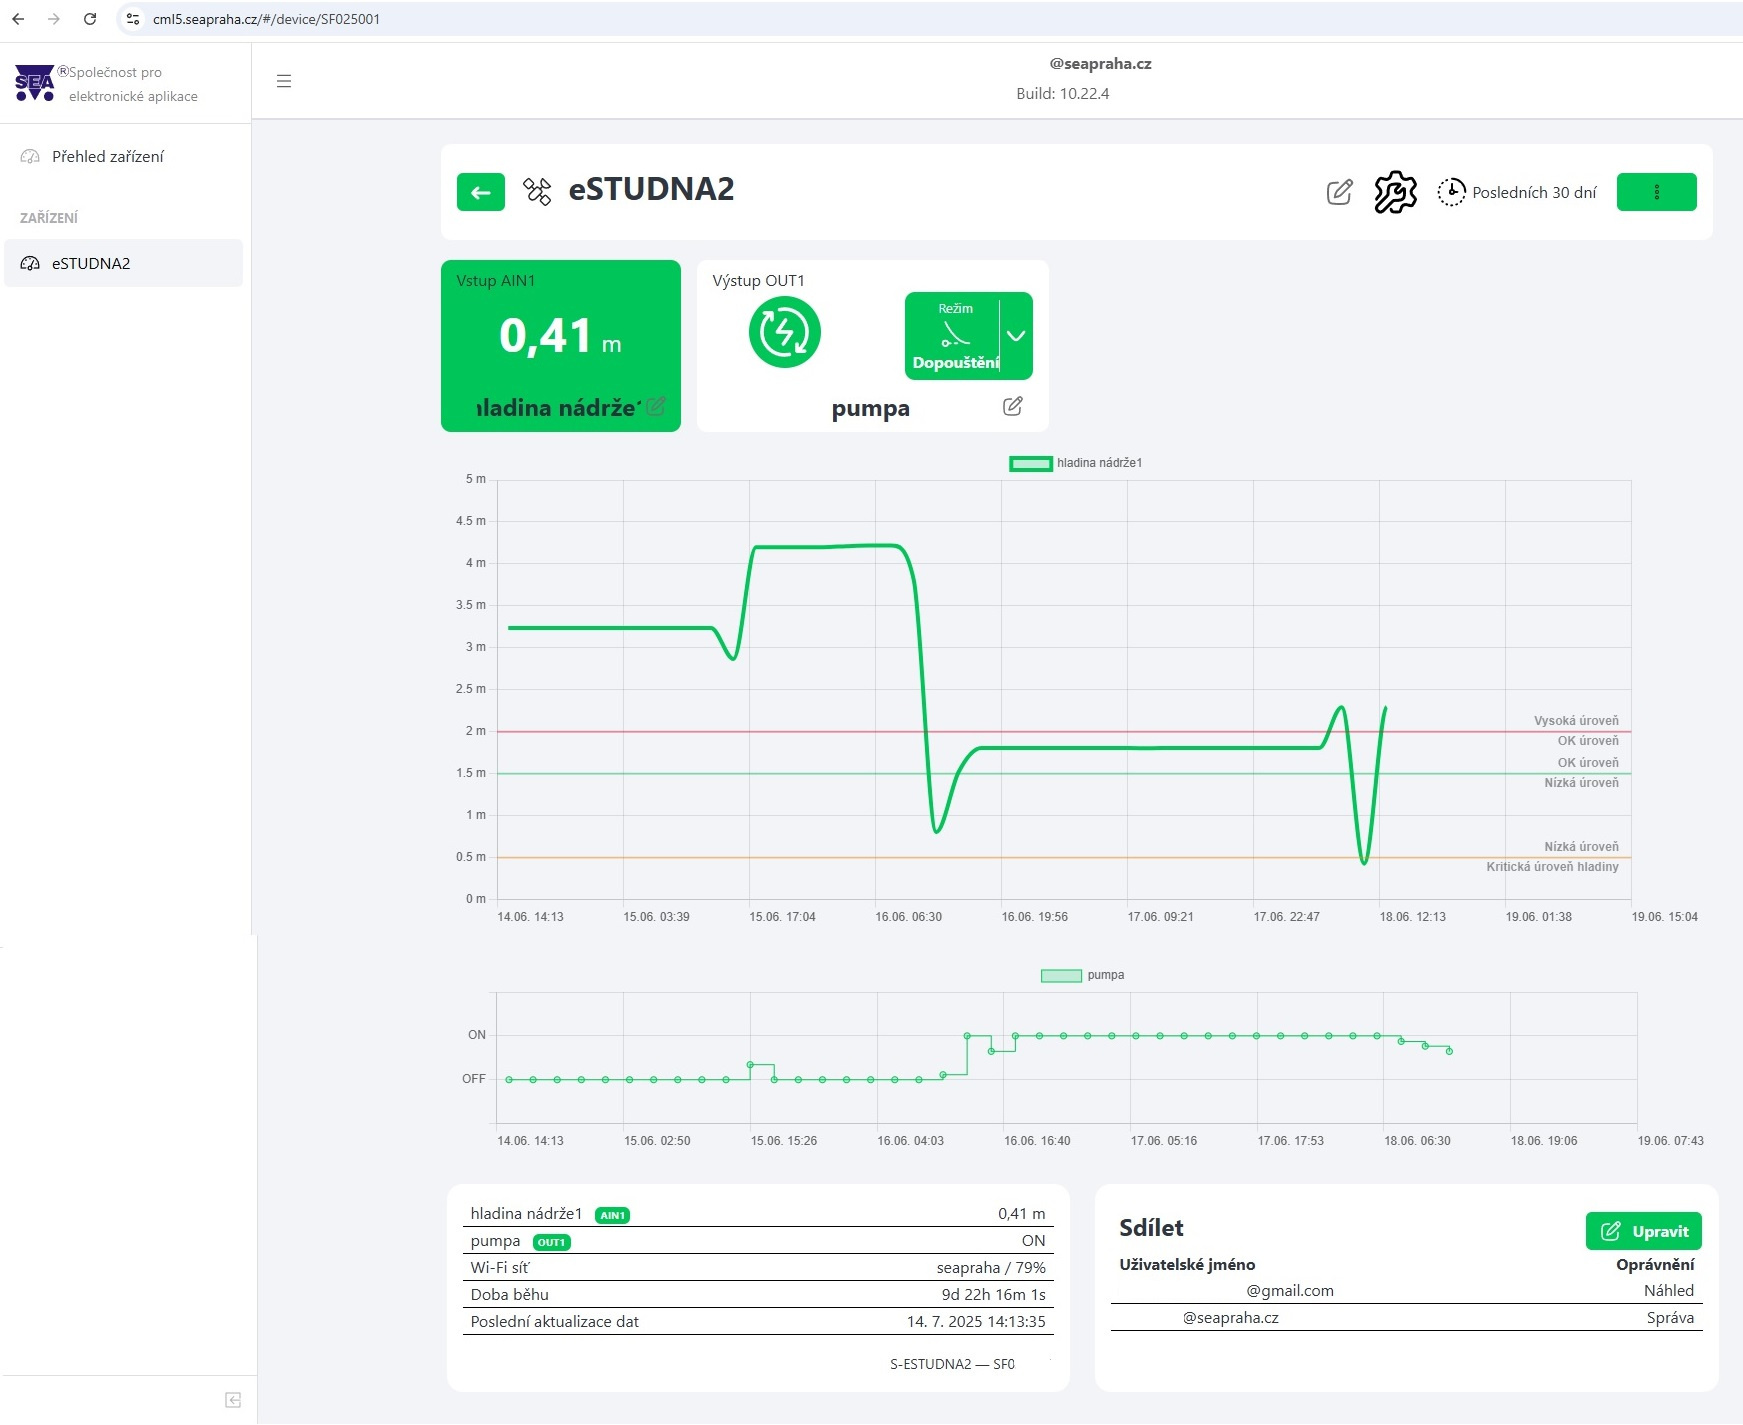The width and height of the screenshot is (1743, 1425).
Task: Edit the pumpa output label
Action: (x=1012, y=406)
